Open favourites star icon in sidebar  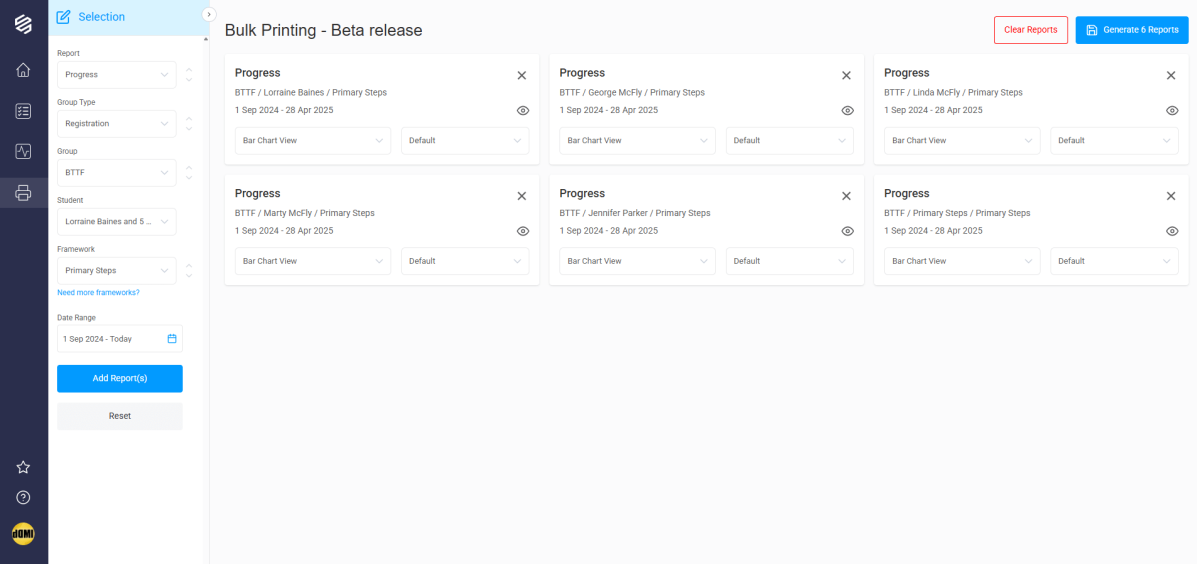(23, 467)
